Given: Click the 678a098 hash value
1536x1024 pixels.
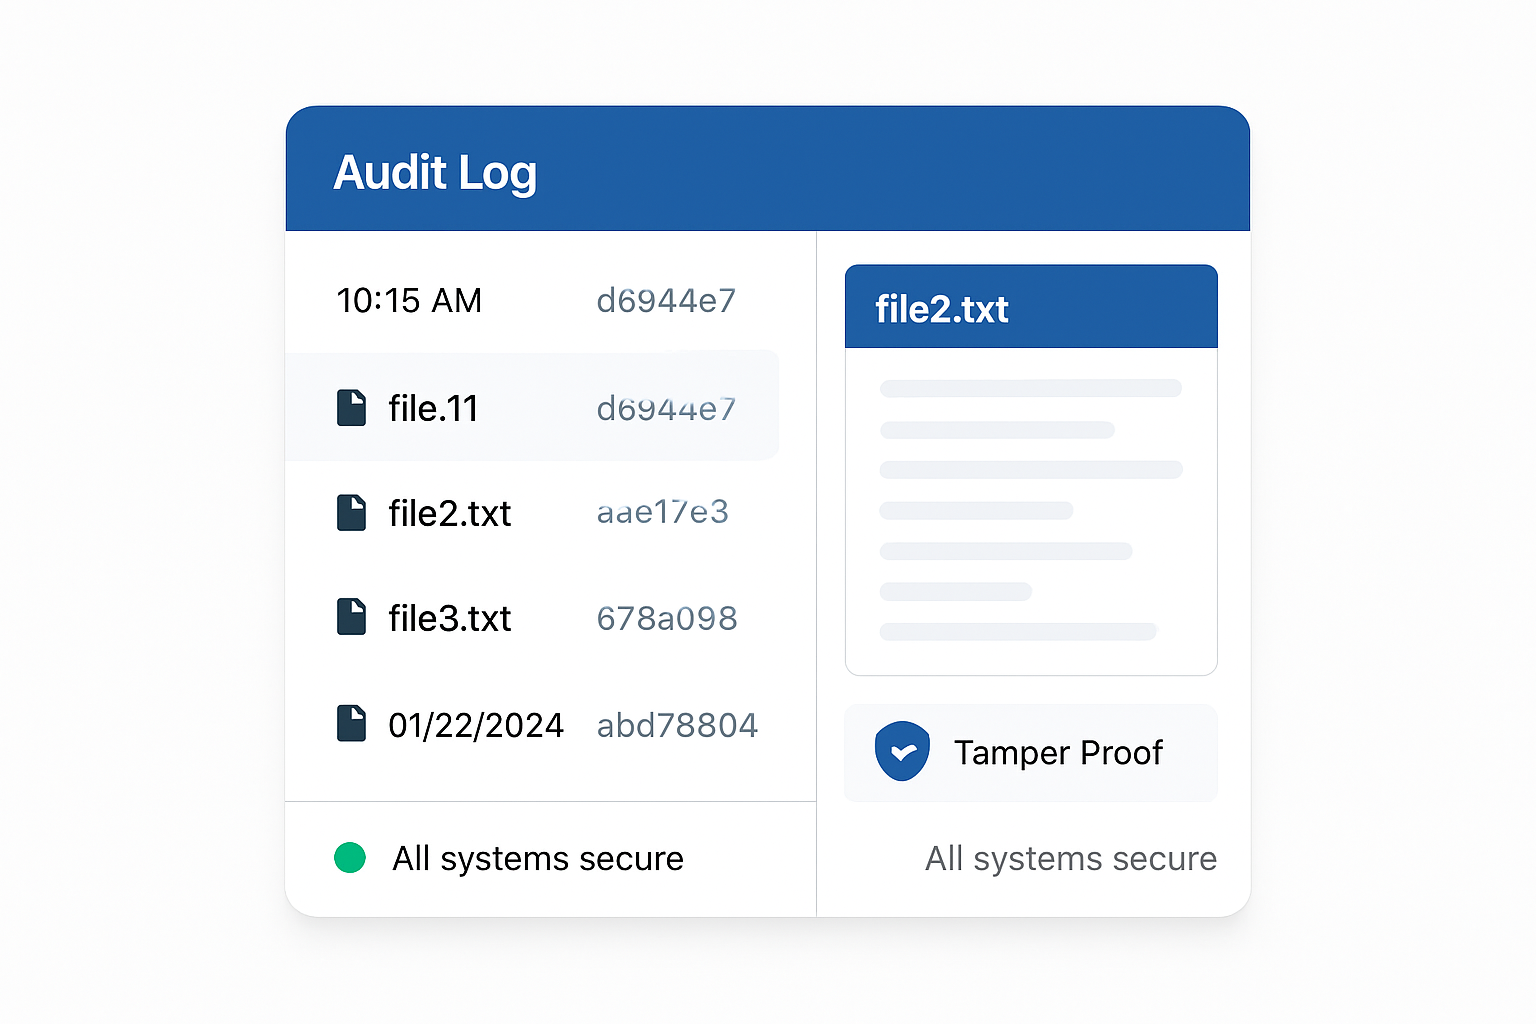Looking at the screenshot, I should point(667,618).
